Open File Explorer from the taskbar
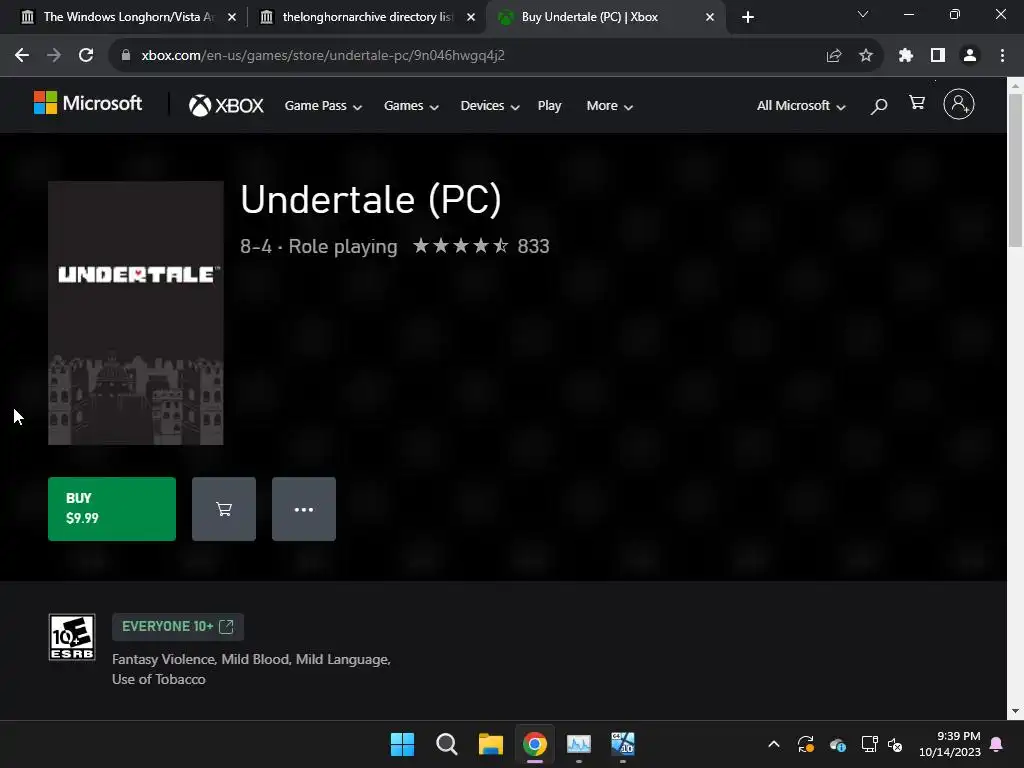Viewport: 1024px width, 768px height. point(490,744)
